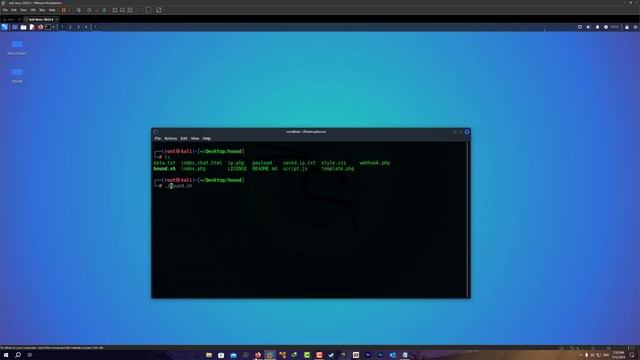640x360 pixels.
Task: Open the Windows Start menu
Action: [6, 355]
